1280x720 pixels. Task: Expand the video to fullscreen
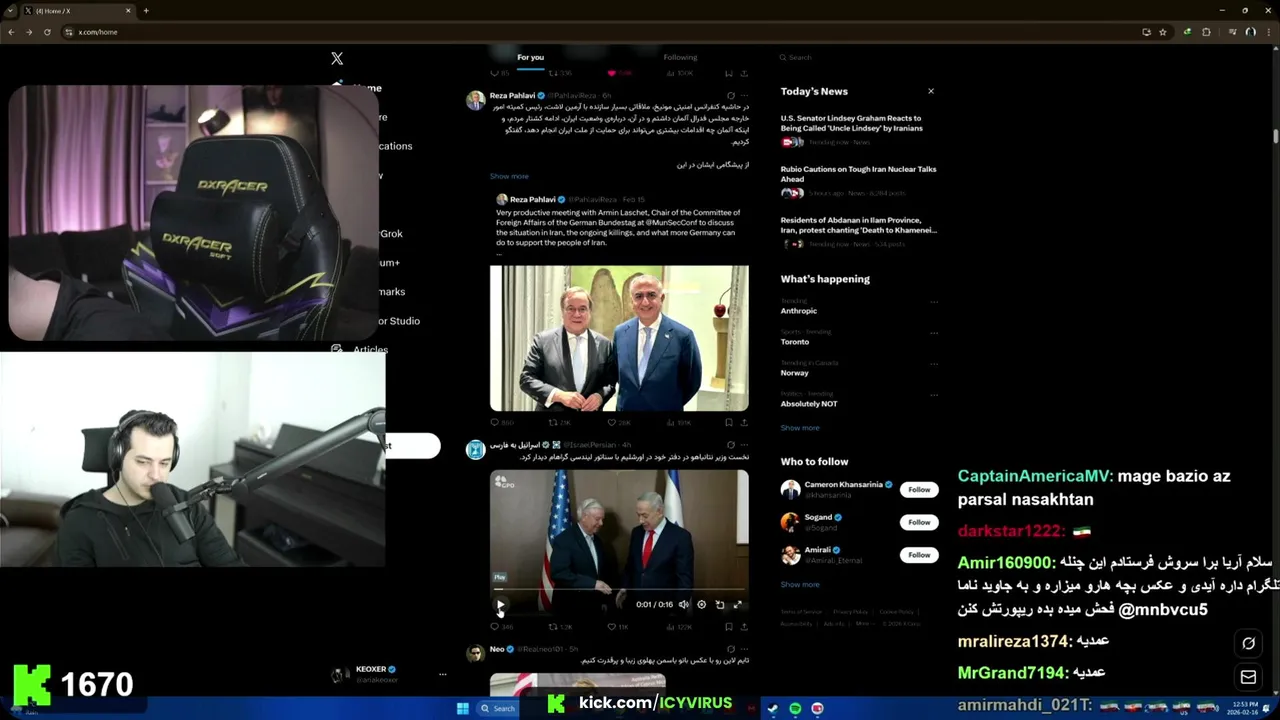pos(738,604)
